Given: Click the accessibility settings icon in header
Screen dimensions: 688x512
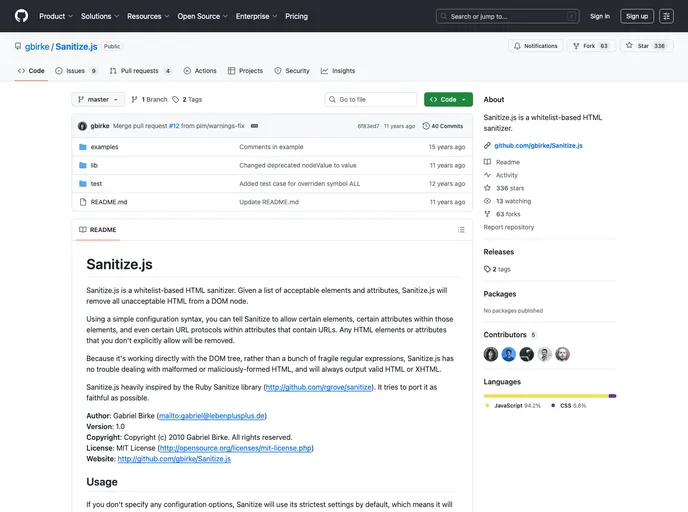Looking at the screenshot, I should (x=666, y=16).
